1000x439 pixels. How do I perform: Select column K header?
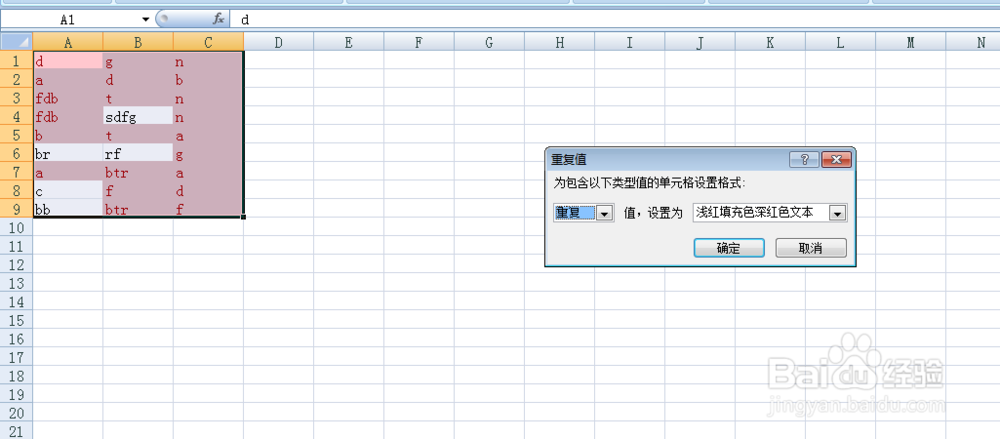[770, 42]
